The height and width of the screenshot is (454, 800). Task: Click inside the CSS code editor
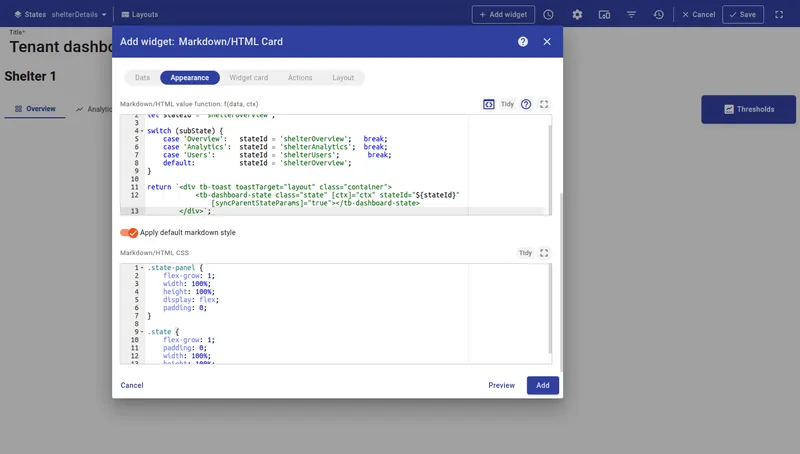[336, 314]
